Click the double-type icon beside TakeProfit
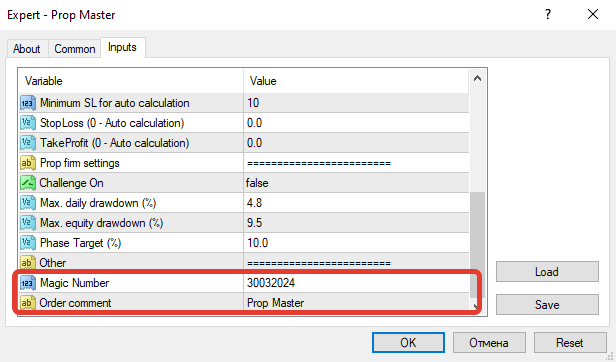Viewport: 616px width, 362px height. [x=28, y=143]
